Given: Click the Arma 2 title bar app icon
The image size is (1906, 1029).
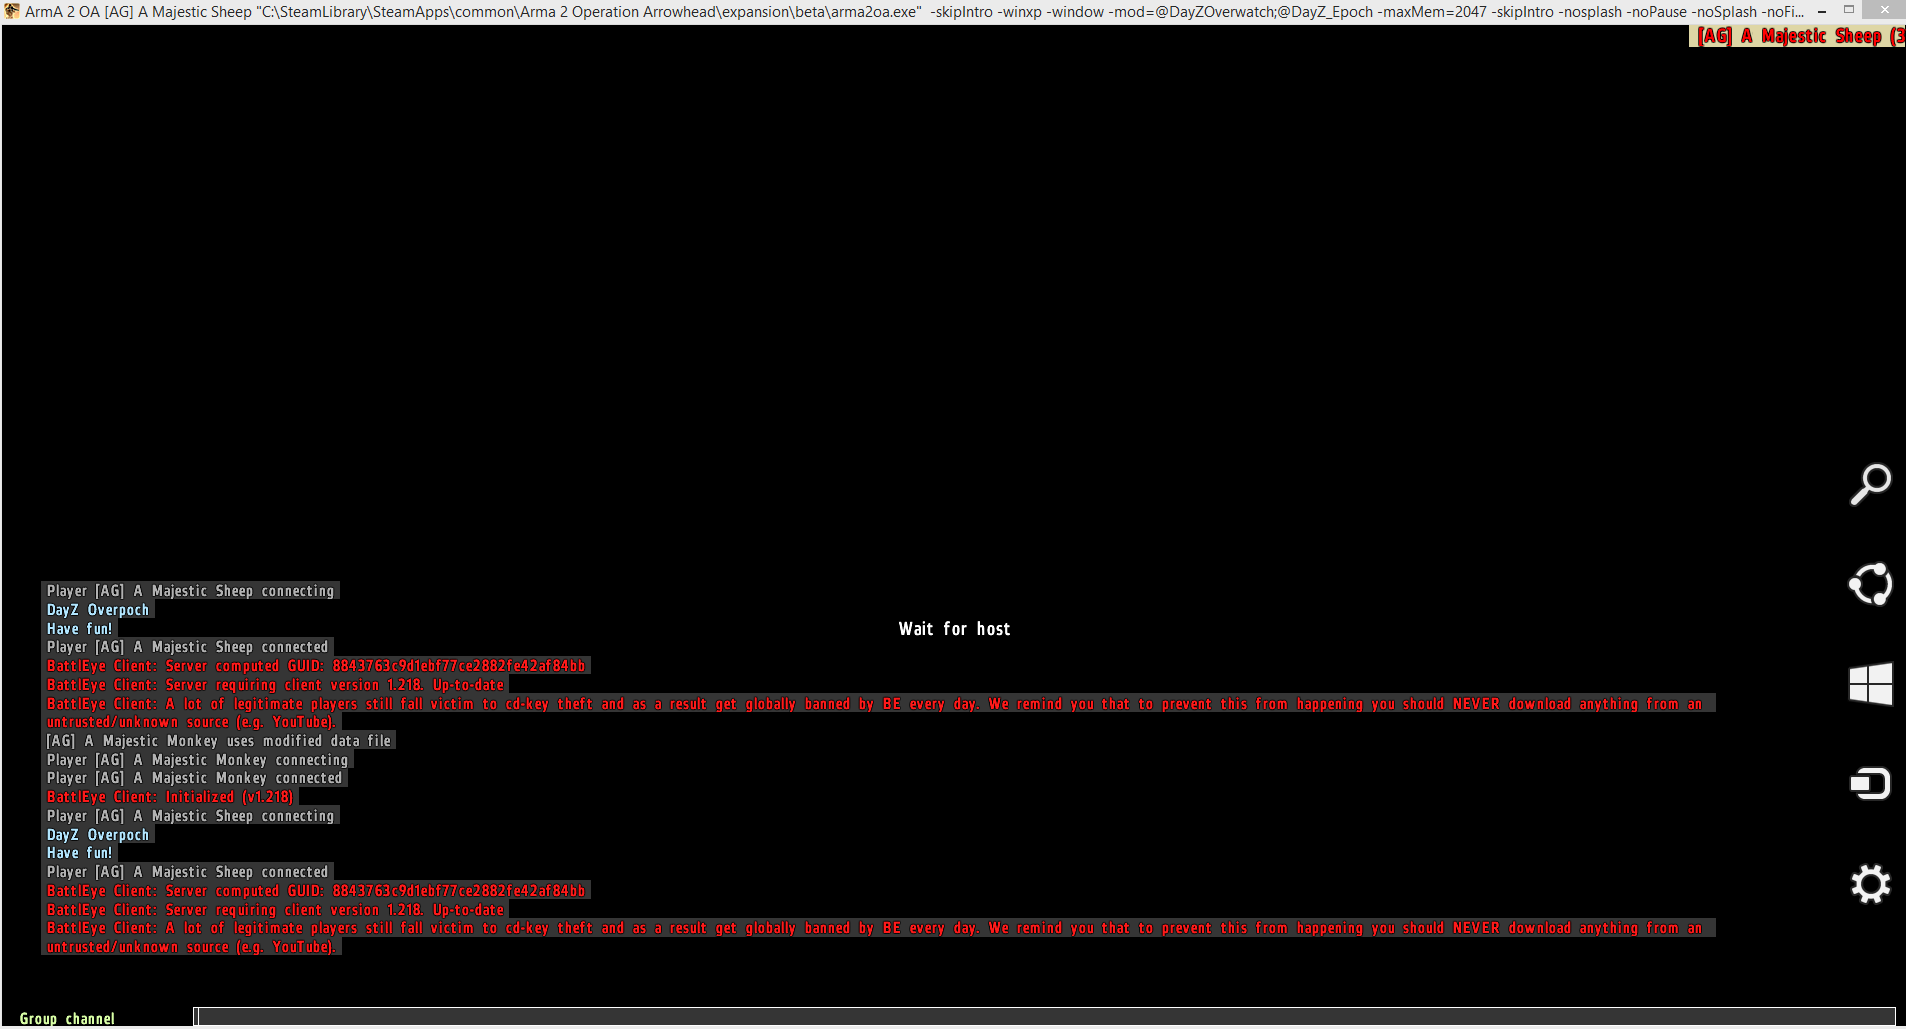Looking at the screenshot, I should pos(12,11).
